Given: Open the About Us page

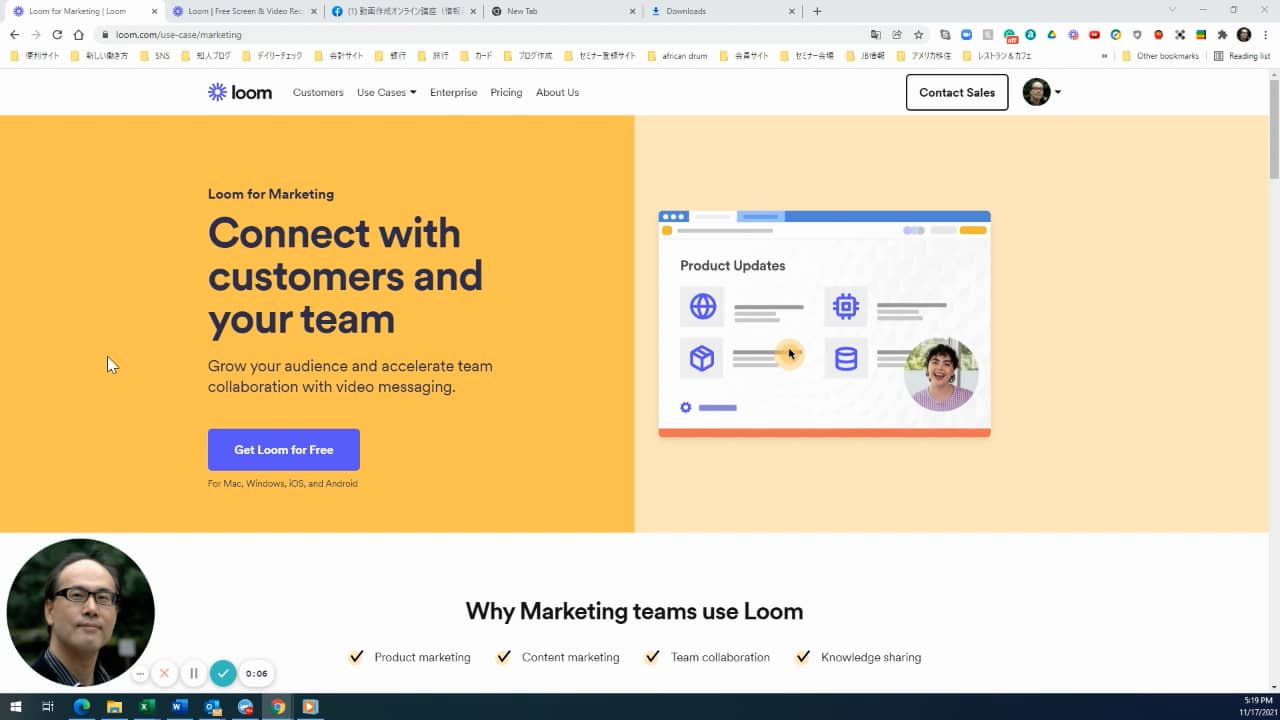Looking at the screenshot, I should pyautogui.click(x=557, y=92).
